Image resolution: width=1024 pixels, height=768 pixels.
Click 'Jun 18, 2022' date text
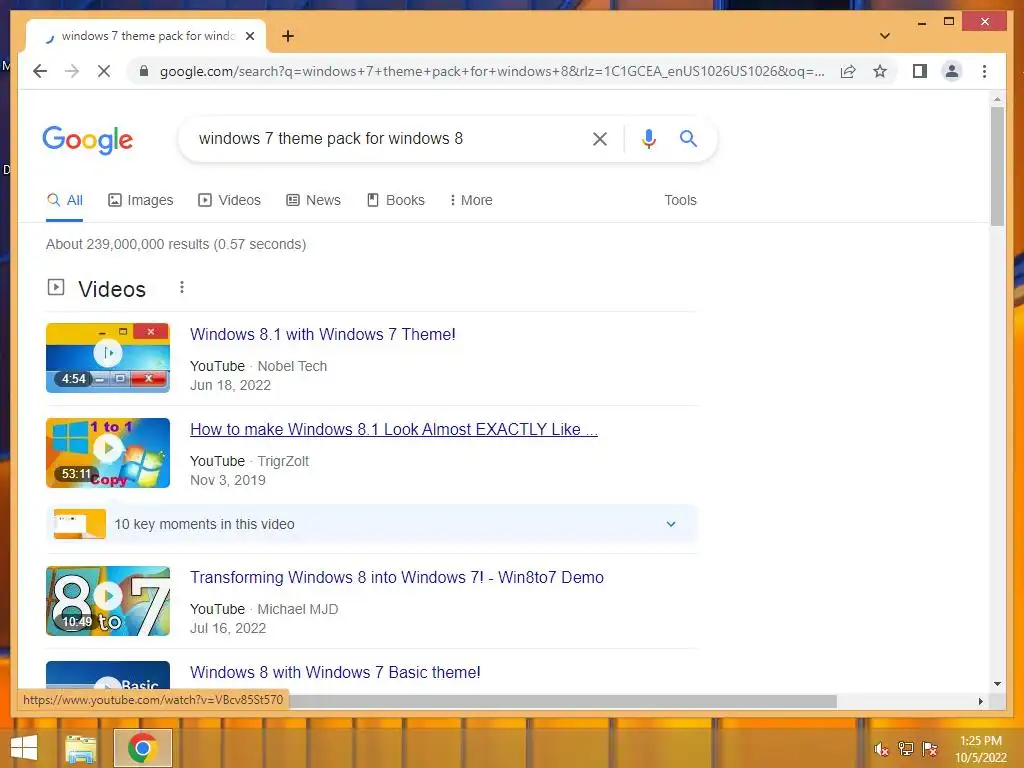pos(230,385)
